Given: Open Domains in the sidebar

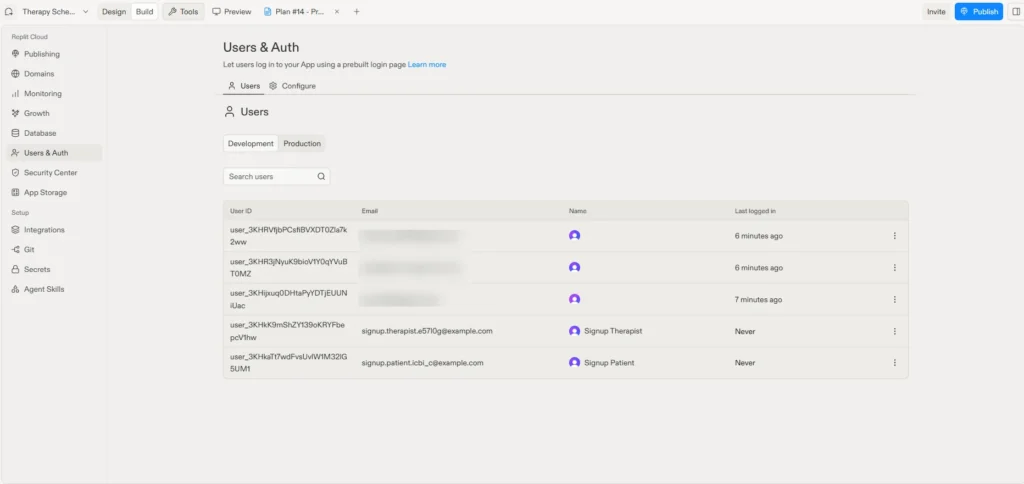Looking at the screenshot, I should [x=54, y=74].
